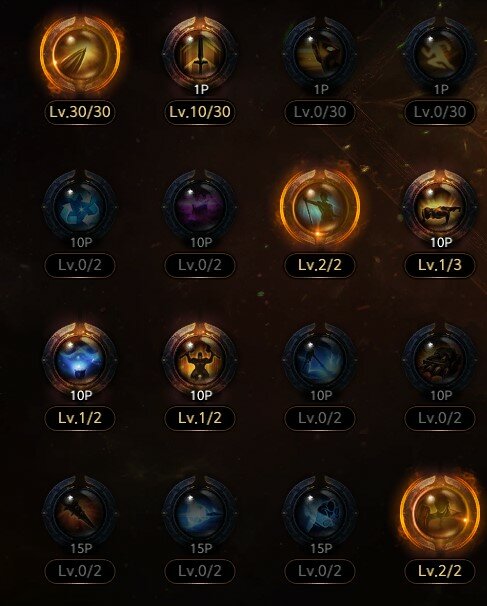Select the Lv.1/3 level label
487x606 pixels.
coord(440,265)
